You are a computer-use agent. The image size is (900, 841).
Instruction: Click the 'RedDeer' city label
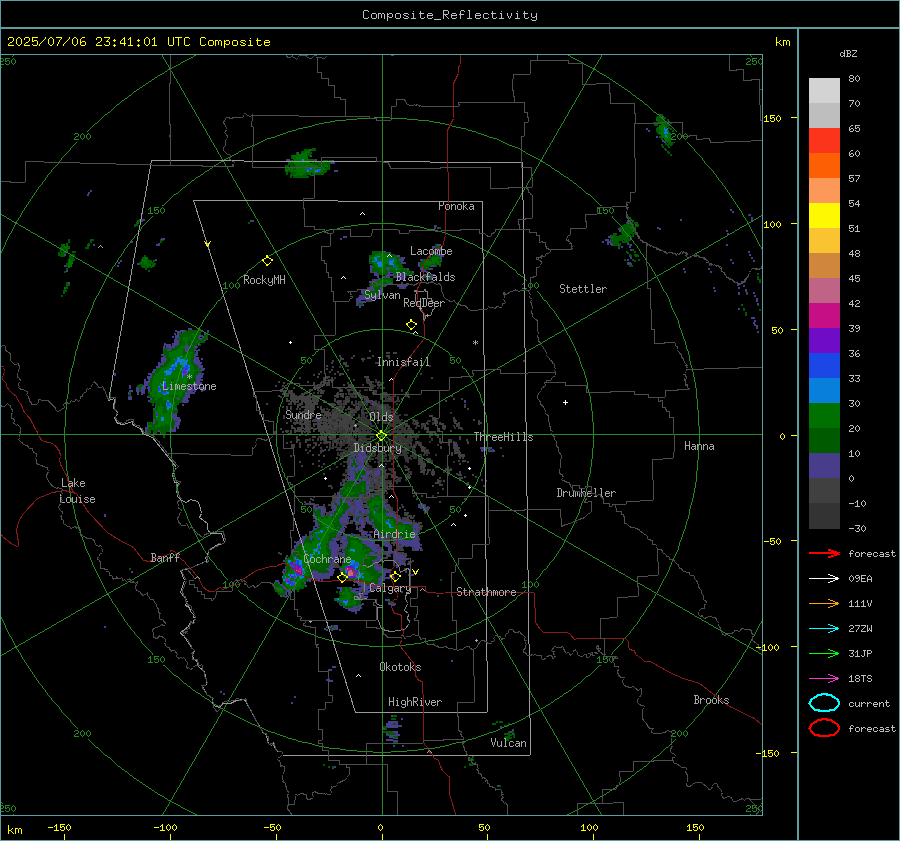click(x=424, y=303)
